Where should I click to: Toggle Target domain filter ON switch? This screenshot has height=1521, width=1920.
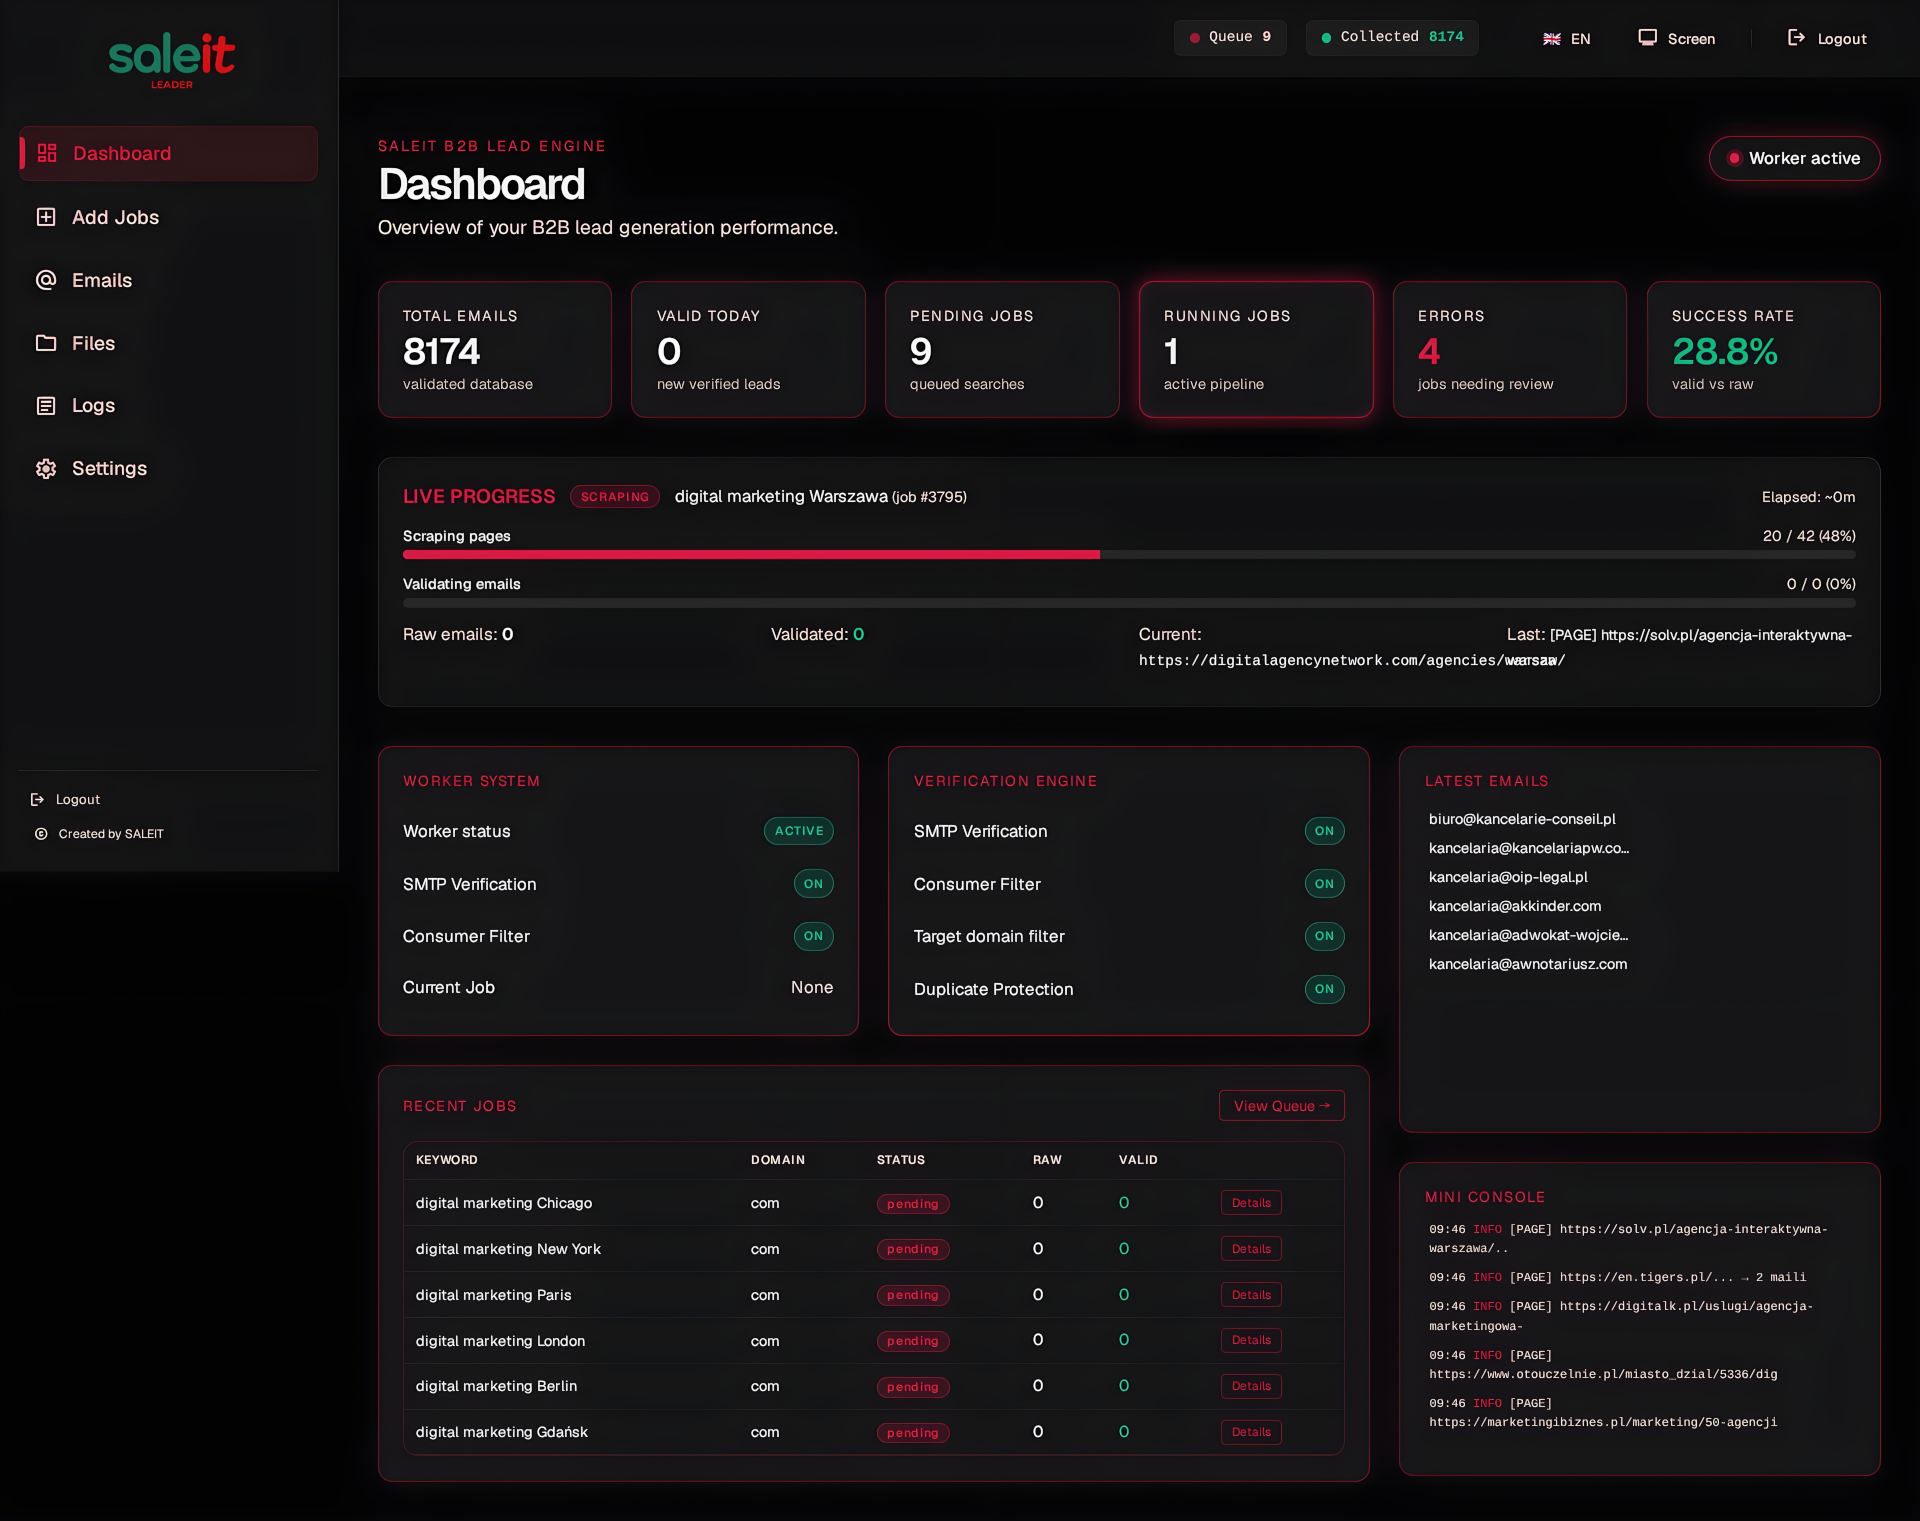pyautogui.click(x=1324, y=936)
